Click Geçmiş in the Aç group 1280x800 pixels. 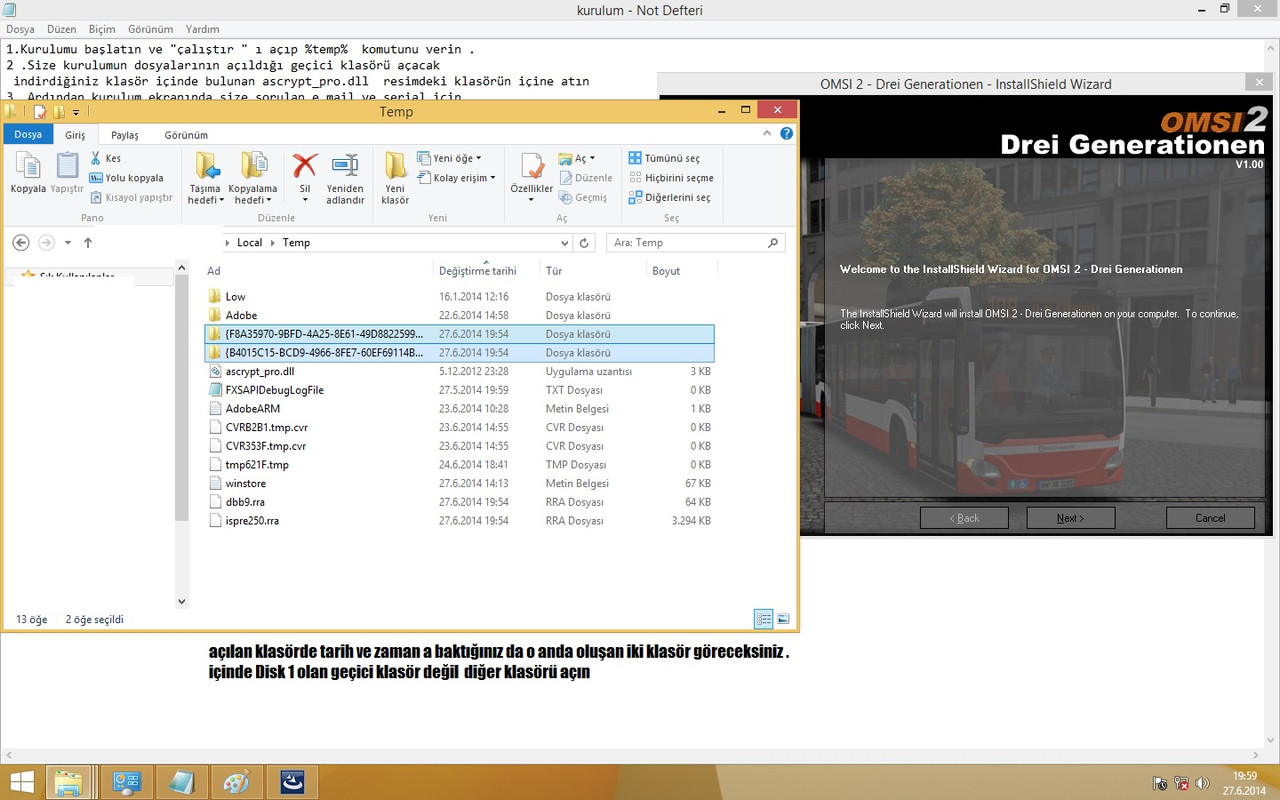(583, 198)
